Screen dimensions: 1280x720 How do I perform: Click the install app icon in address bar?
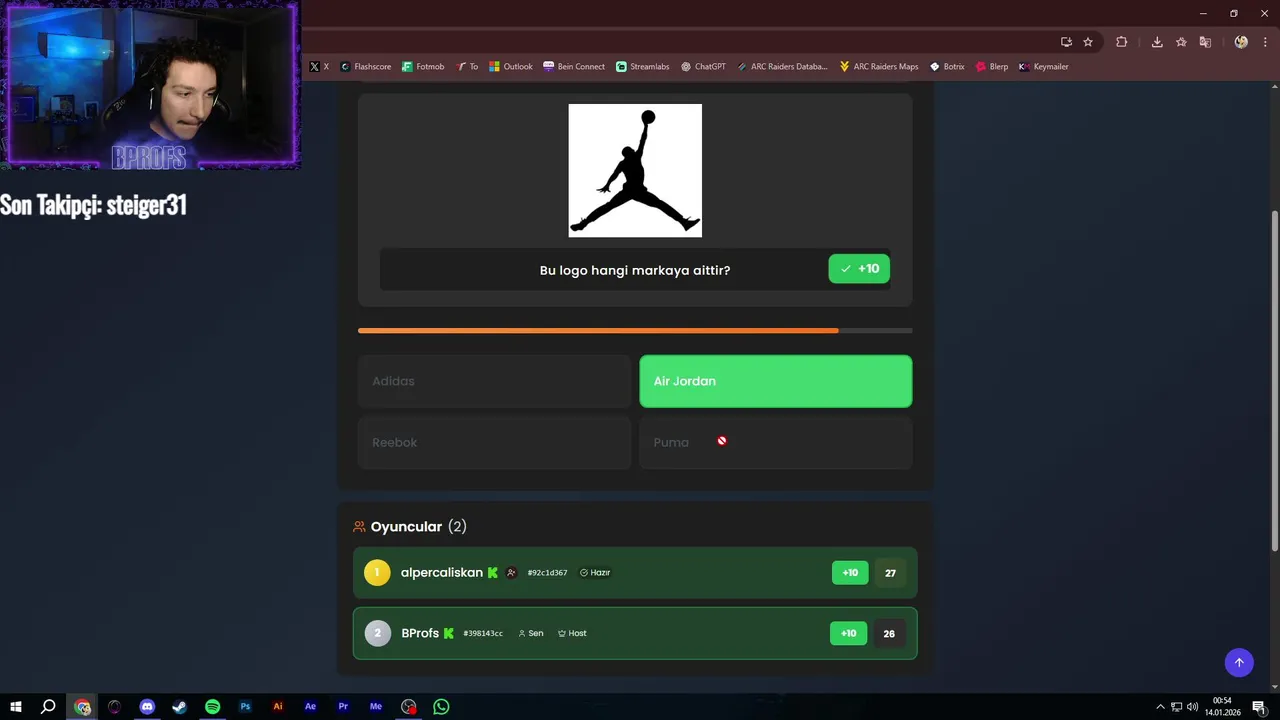[1066, 42]
